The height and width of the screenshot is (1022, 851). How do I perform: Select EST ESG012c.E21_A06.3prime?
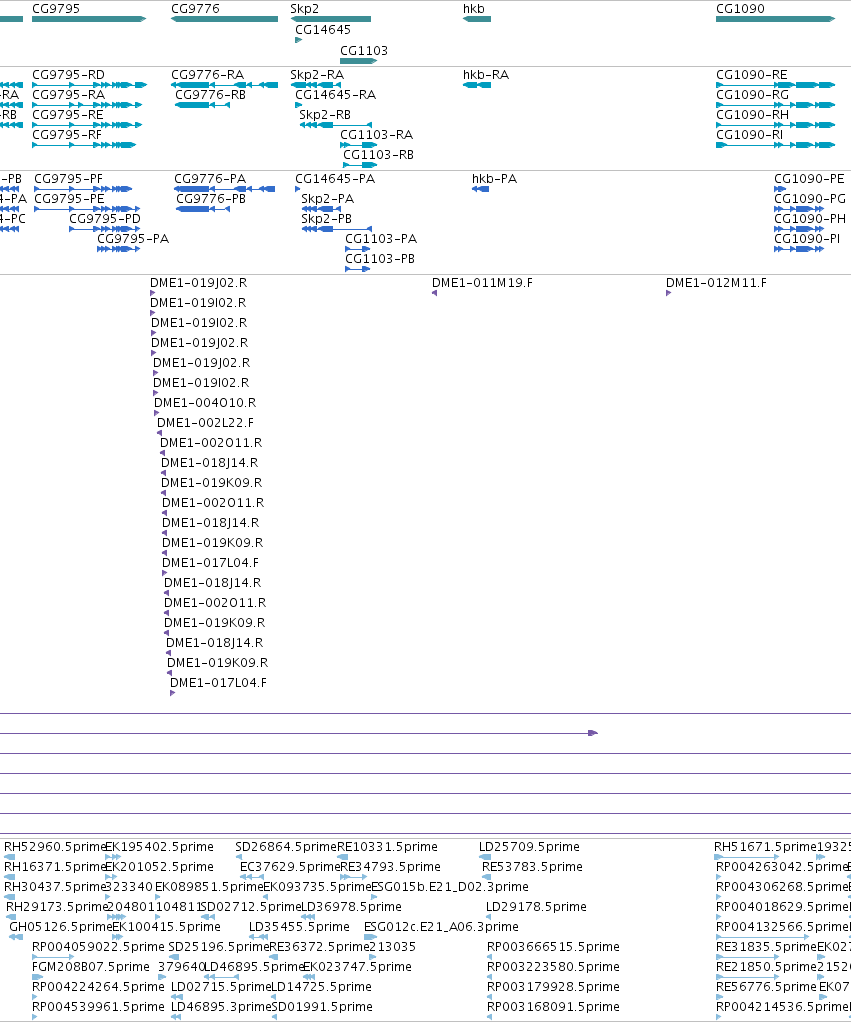(x=441, y=927)
